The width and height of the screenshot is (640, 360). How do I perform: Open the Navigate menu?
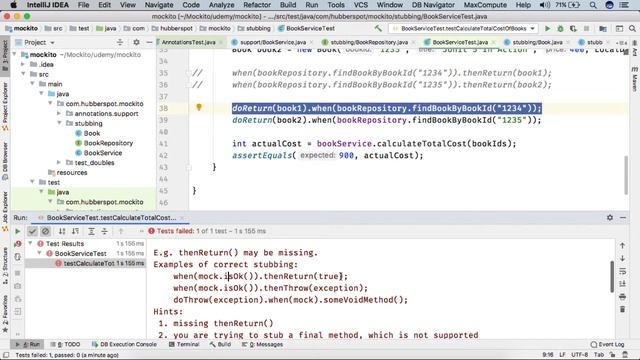pyautogui.click(x=159, y=5)
